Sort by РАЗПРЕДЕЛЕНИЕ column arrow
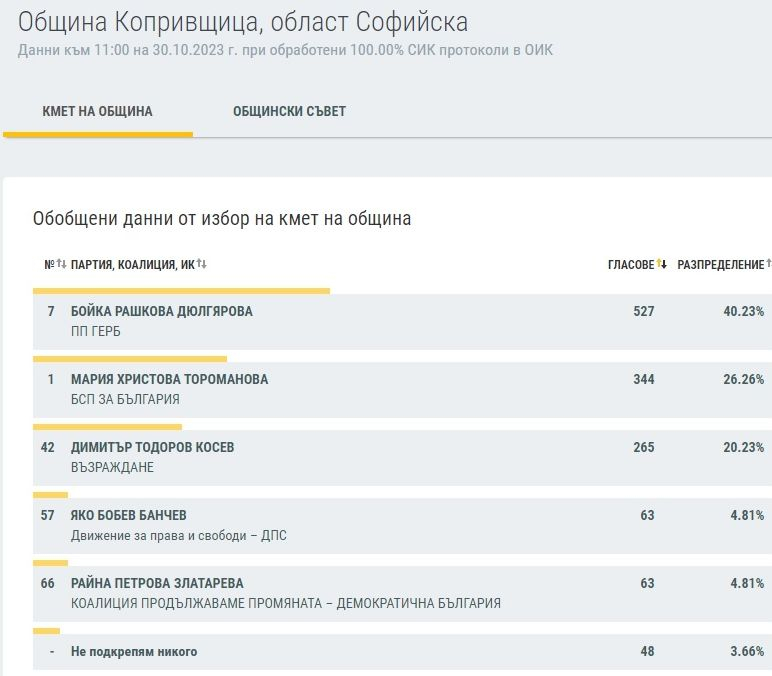 point(769,264)
